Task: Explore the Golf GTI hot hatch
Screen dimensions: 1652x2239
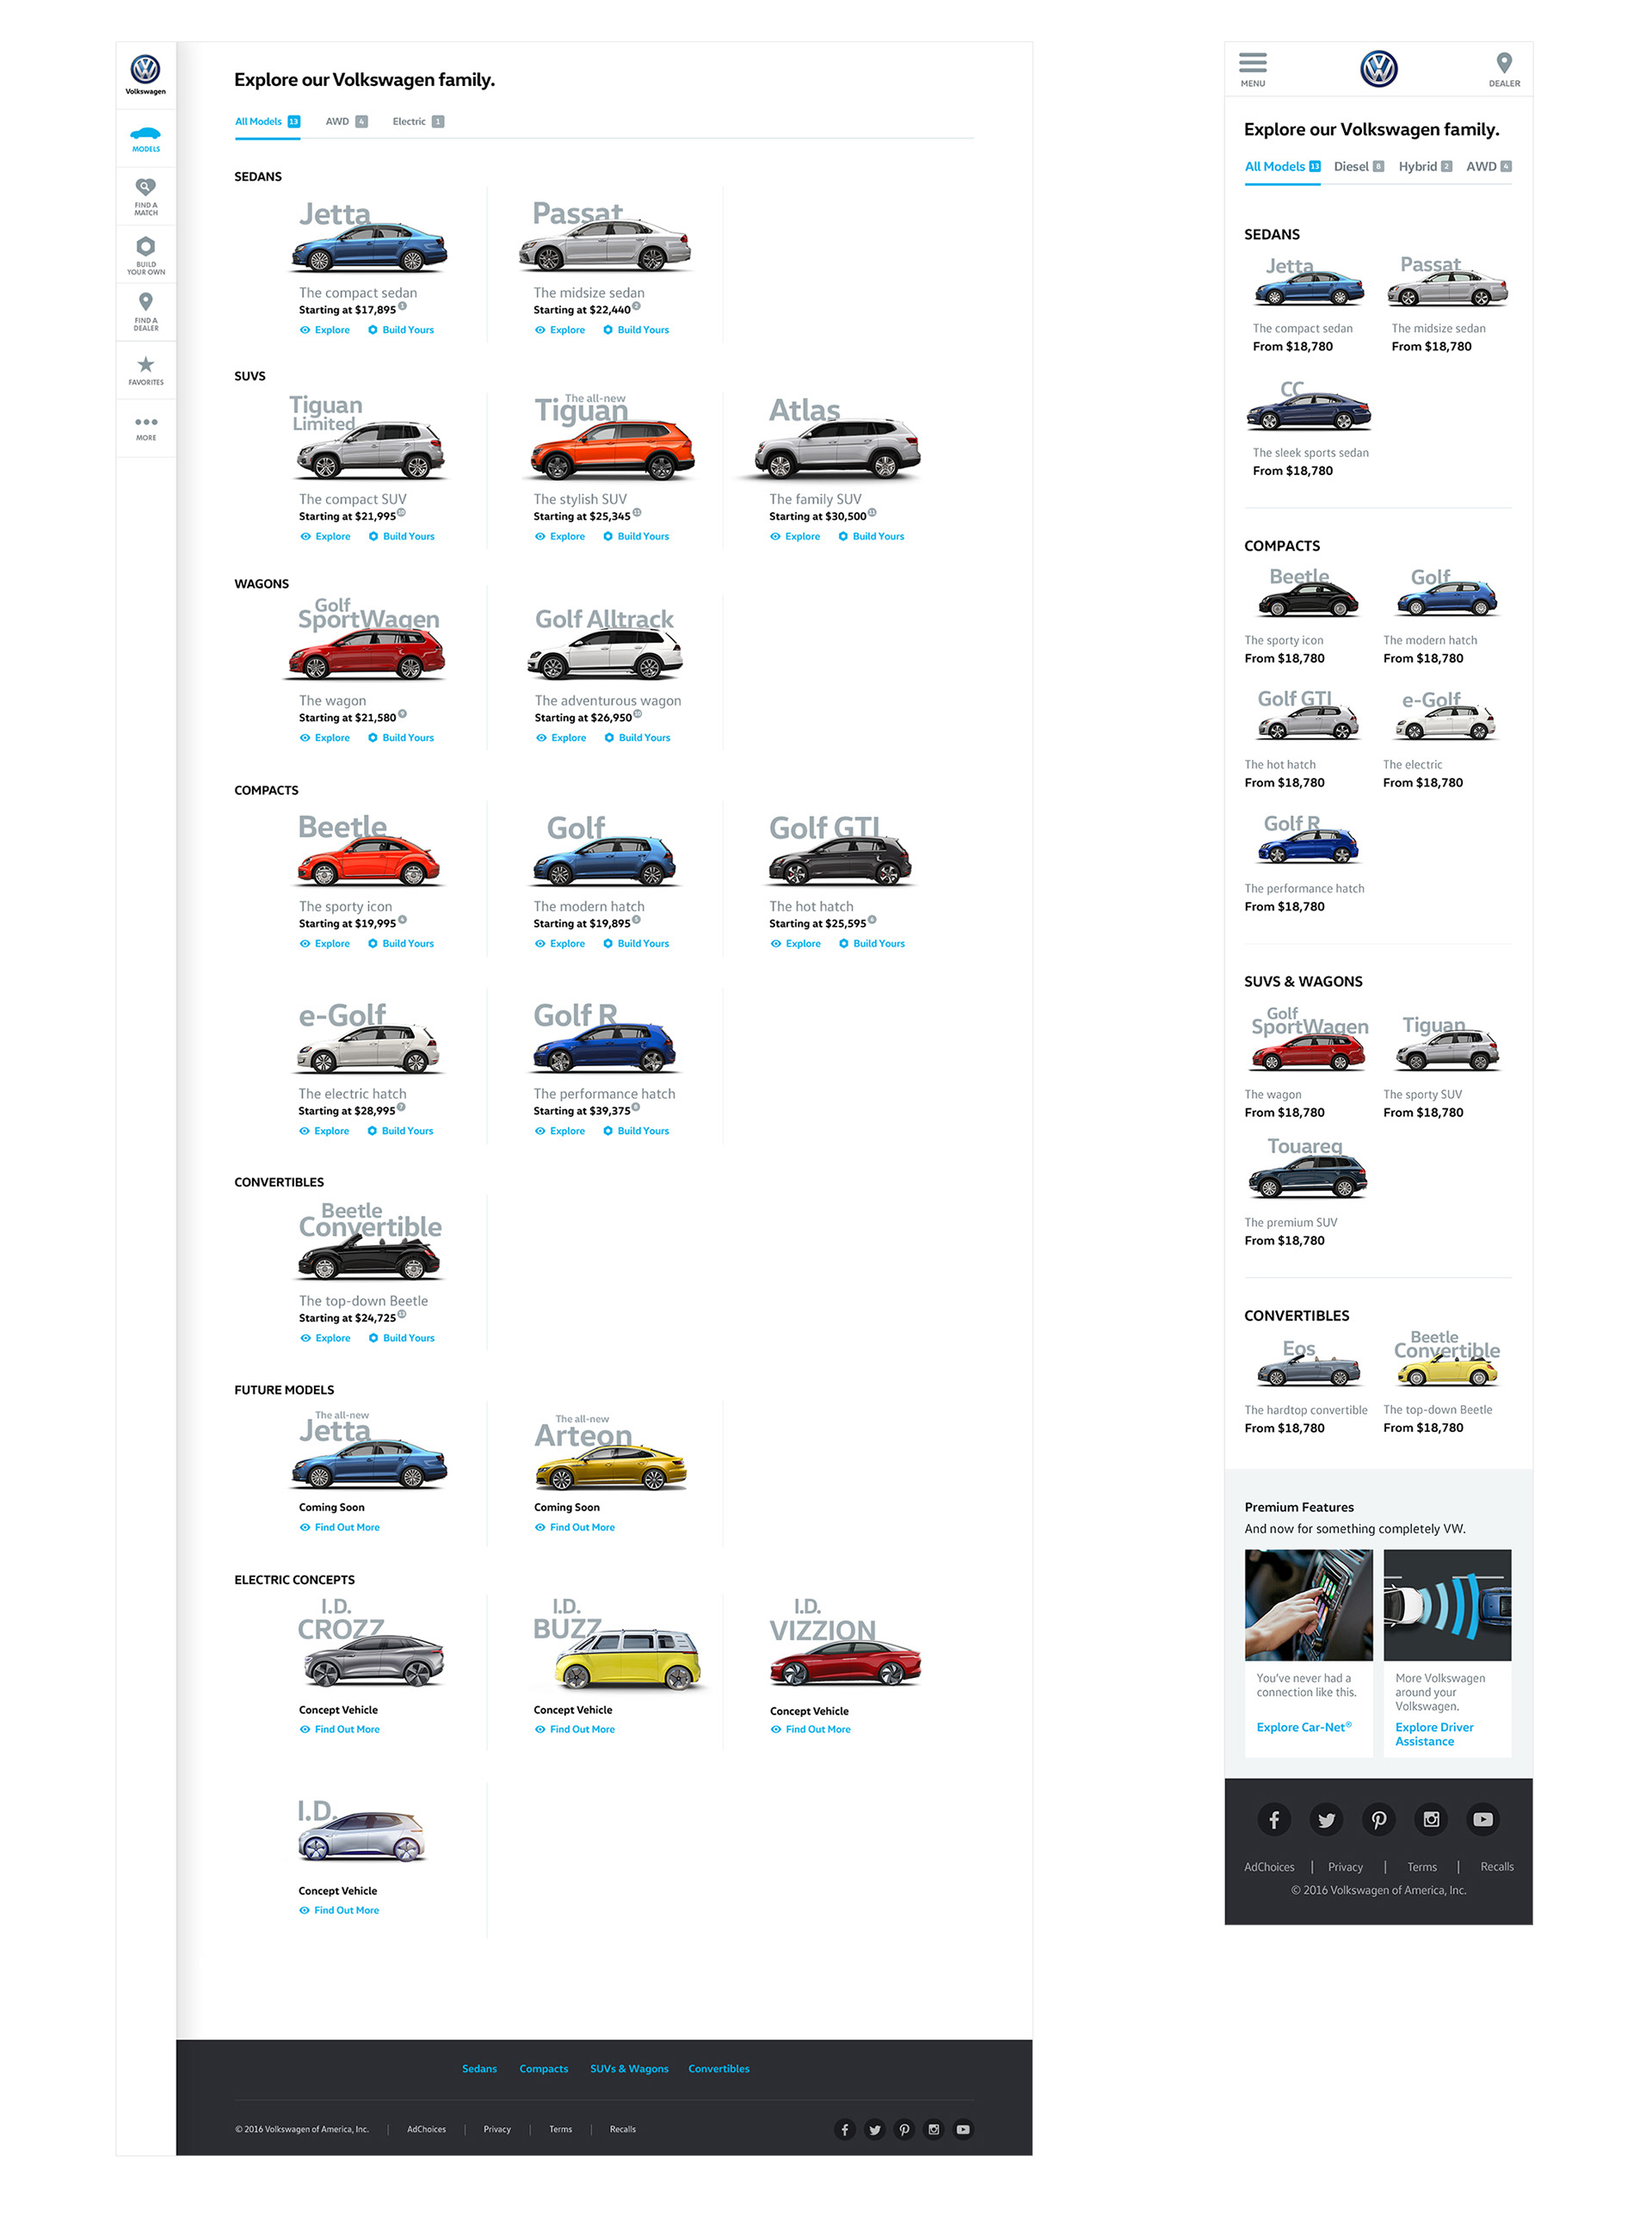Action: point(795,943)
